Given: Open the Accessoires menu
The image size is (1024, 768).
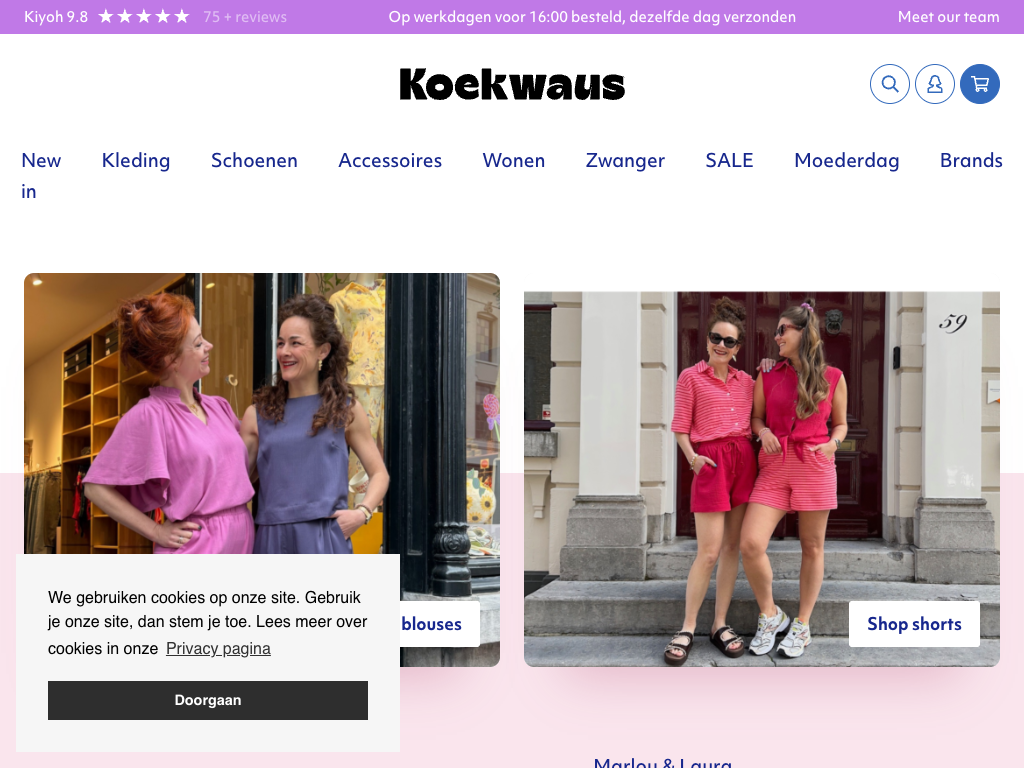Looking at the screenshot, I should [390, 161].
